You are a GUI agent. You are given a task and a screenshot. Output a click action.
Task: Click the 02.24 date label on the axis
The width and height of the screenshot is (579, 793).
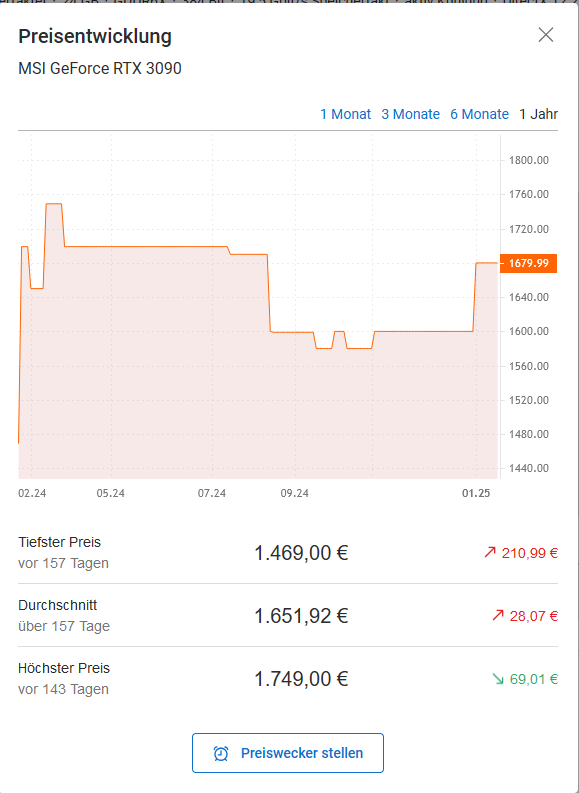click(x=32, y=493)
